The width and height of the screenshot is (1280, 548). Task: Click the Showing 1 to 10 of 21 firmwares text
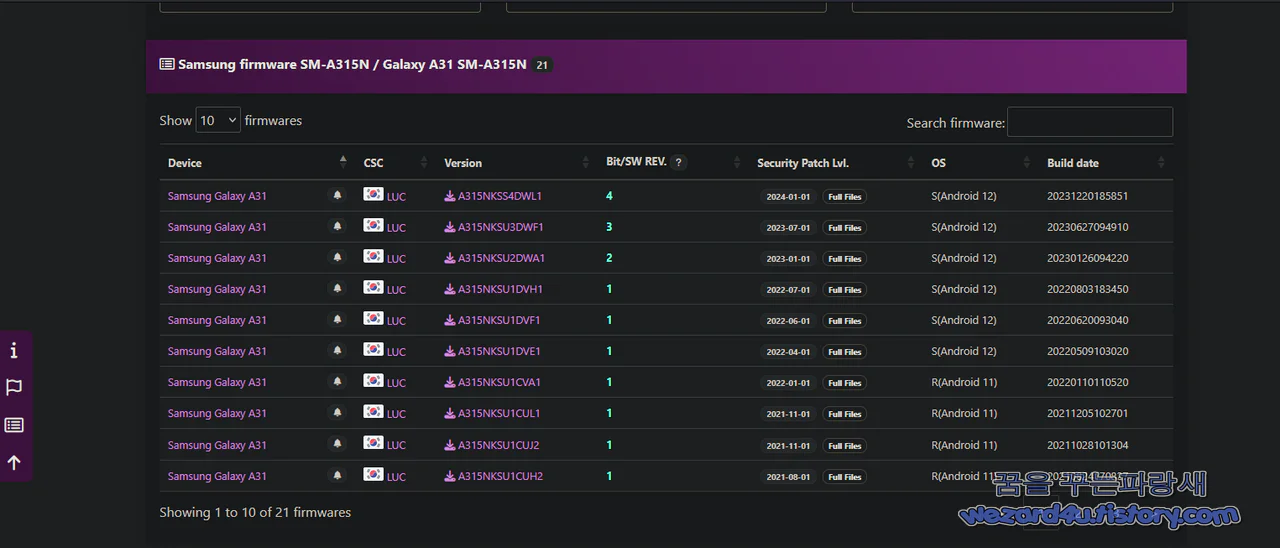(x=255, y=512)
